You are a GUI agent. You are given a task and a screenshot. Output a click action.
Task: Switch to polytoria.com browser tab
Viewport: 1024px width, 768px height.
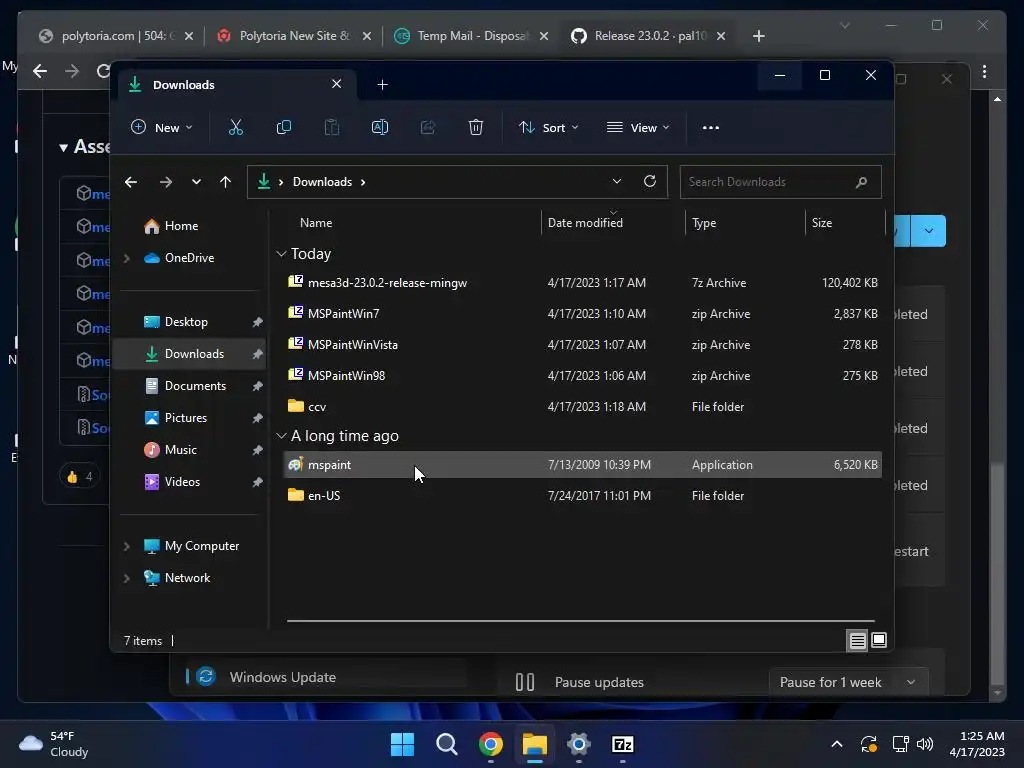[x=116, y=36]
